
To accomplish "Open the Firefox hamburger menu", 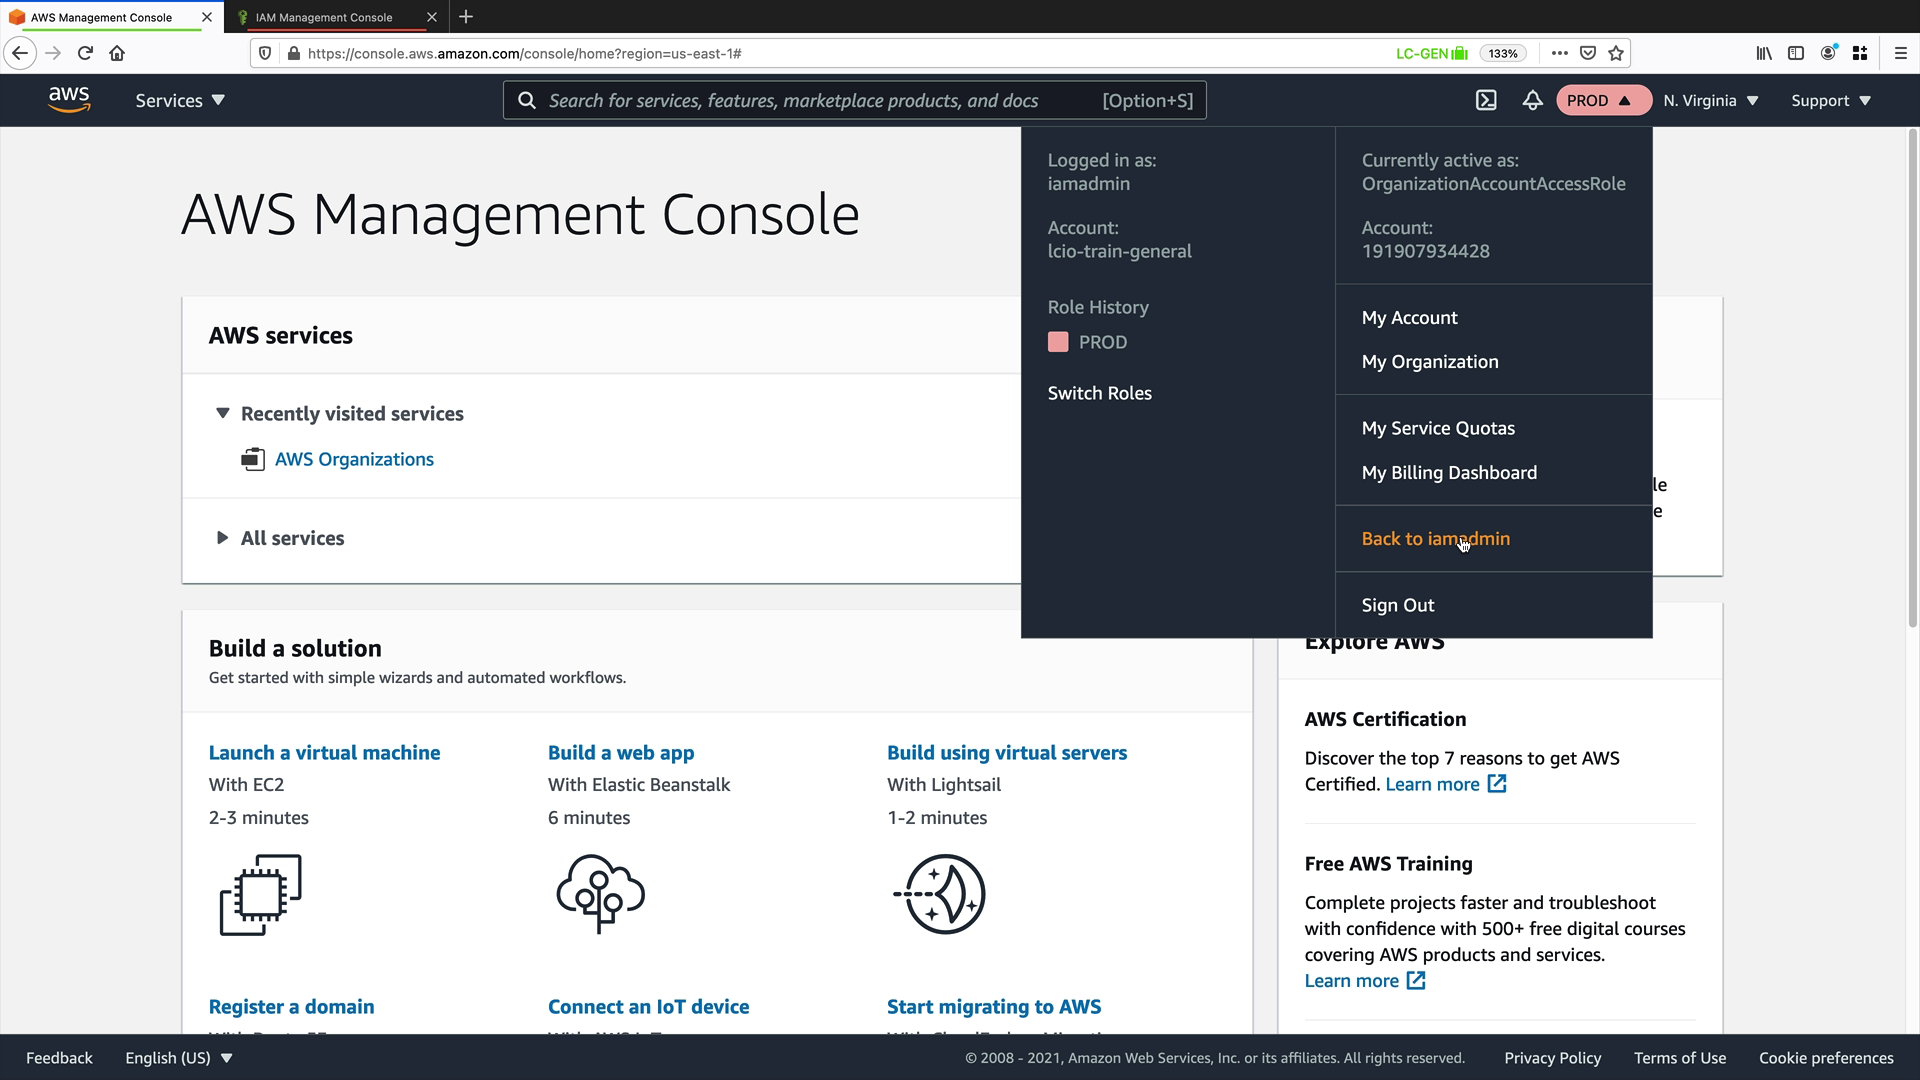I will pyautogui.click(x=1901, y=53).
